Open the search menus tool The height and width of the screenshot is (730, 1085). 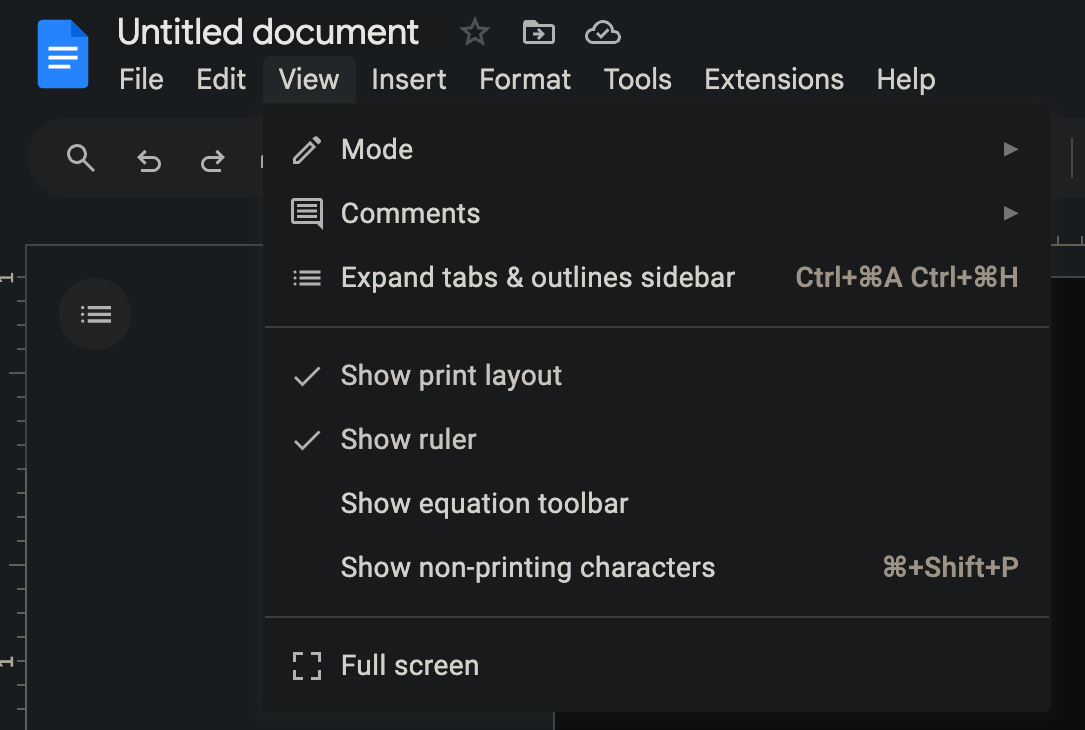(81, 158)
